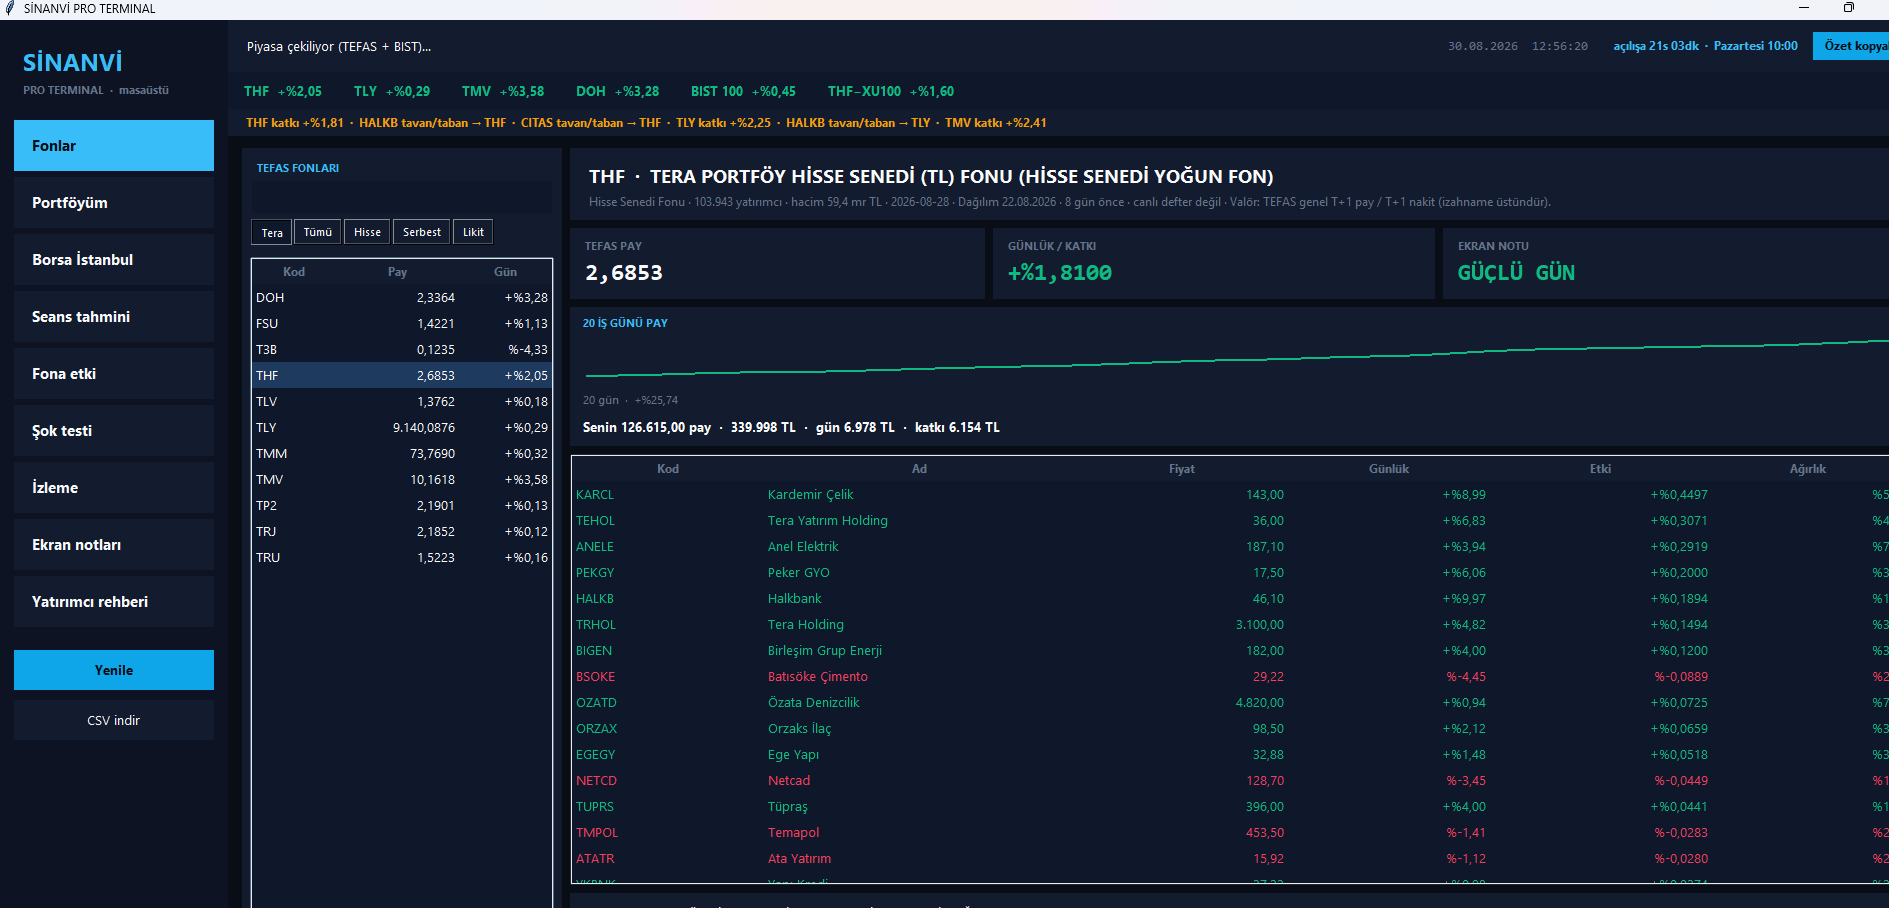
Task: Click the BIST 100 ticker value
Action: click(x=774, y=91)
